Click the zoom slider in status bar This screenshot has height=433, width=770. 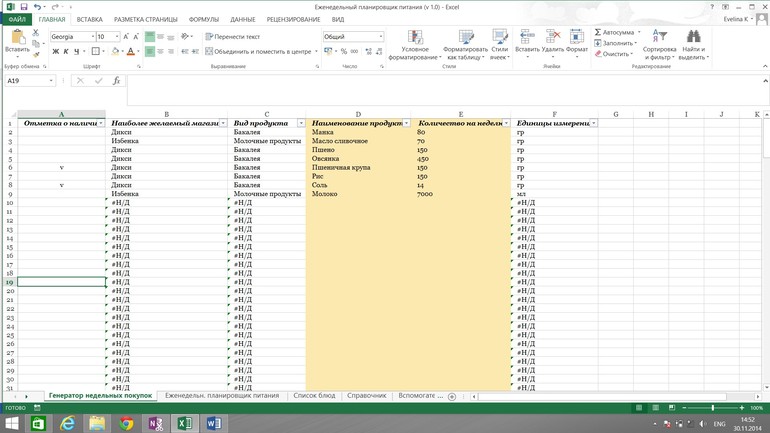pos(712,408)
